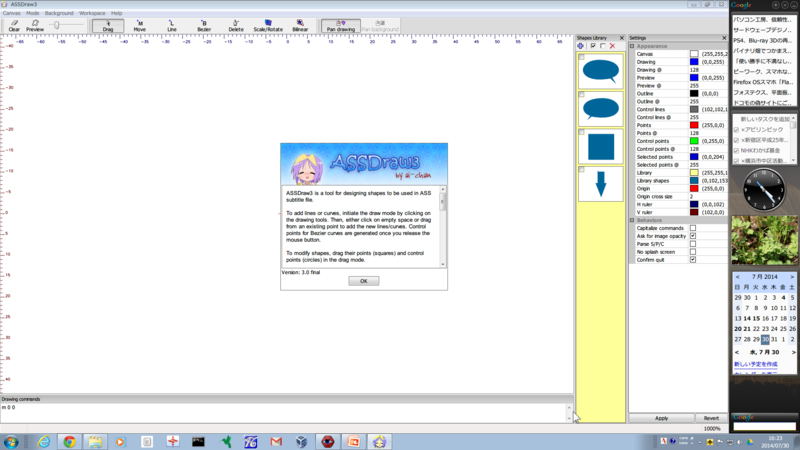800x450 pixels.
Task: Select the blue square library shape
Action: click(601, 146)
